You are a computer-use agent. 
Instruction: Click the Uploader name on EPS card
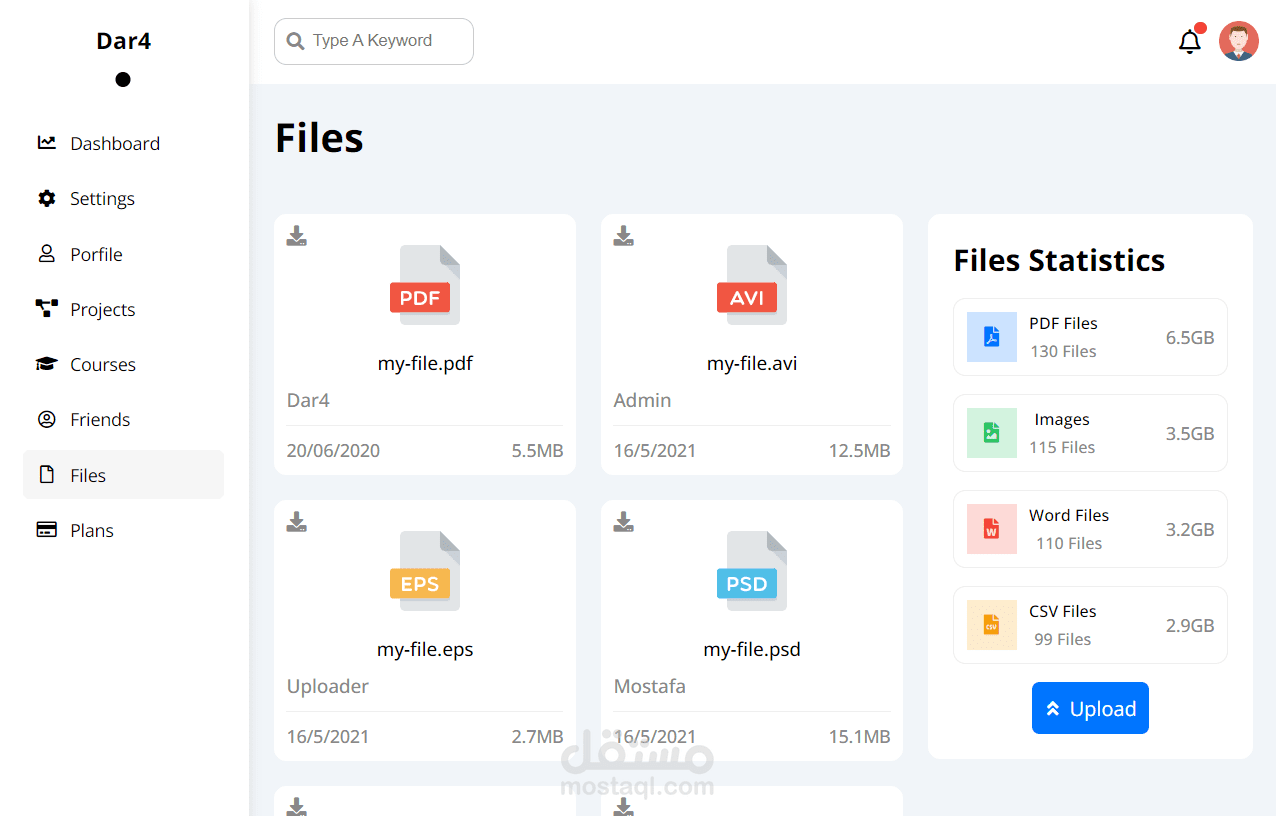pos(328,686)
